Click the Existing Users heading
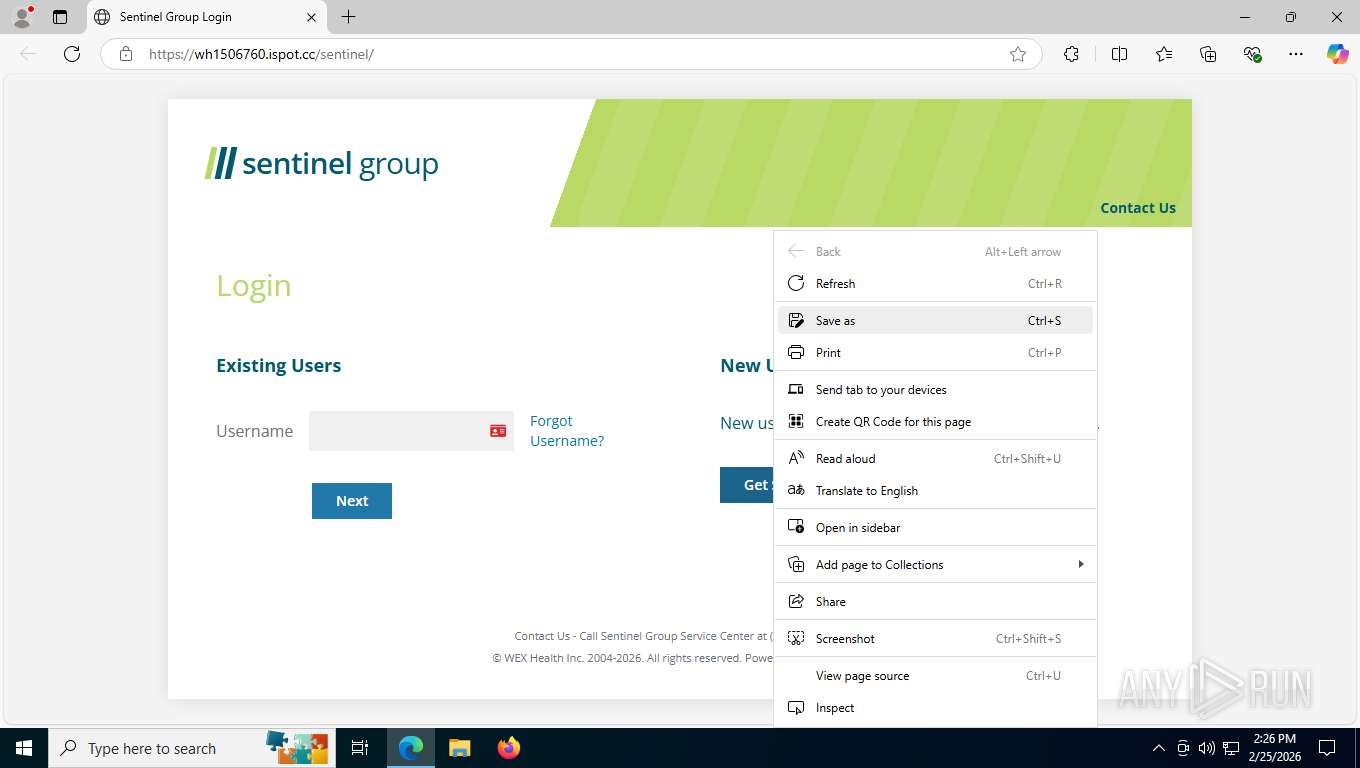Image resolution: width=1360 pixels, height=768 pixels. 279,366
